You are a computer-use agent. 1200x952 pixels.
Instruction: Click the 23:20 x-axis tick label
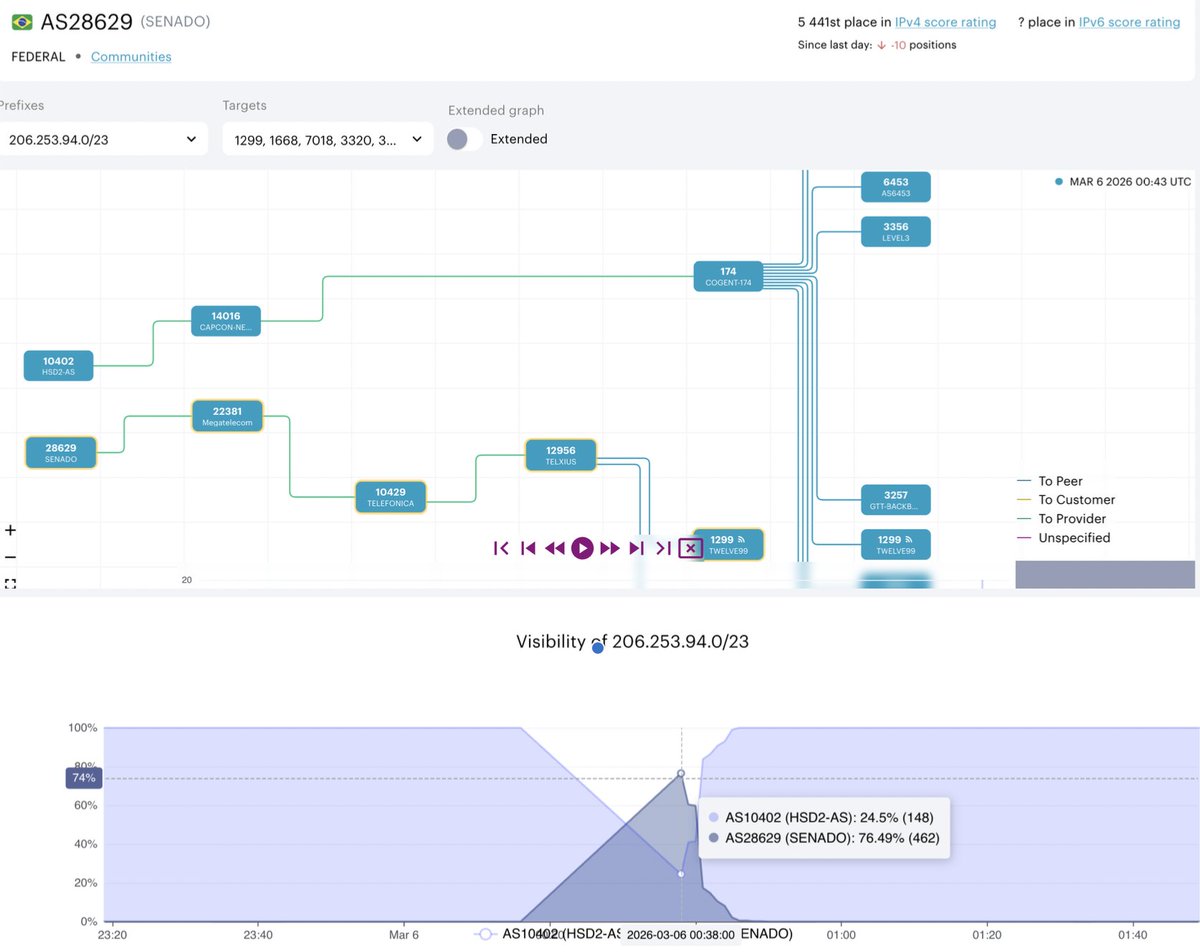tap(114, 934)
